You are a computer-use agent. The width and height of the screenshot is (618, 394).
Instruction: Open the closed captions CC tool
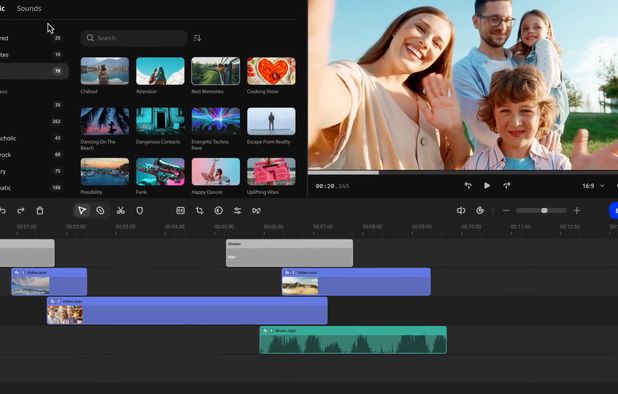[181, 210]
